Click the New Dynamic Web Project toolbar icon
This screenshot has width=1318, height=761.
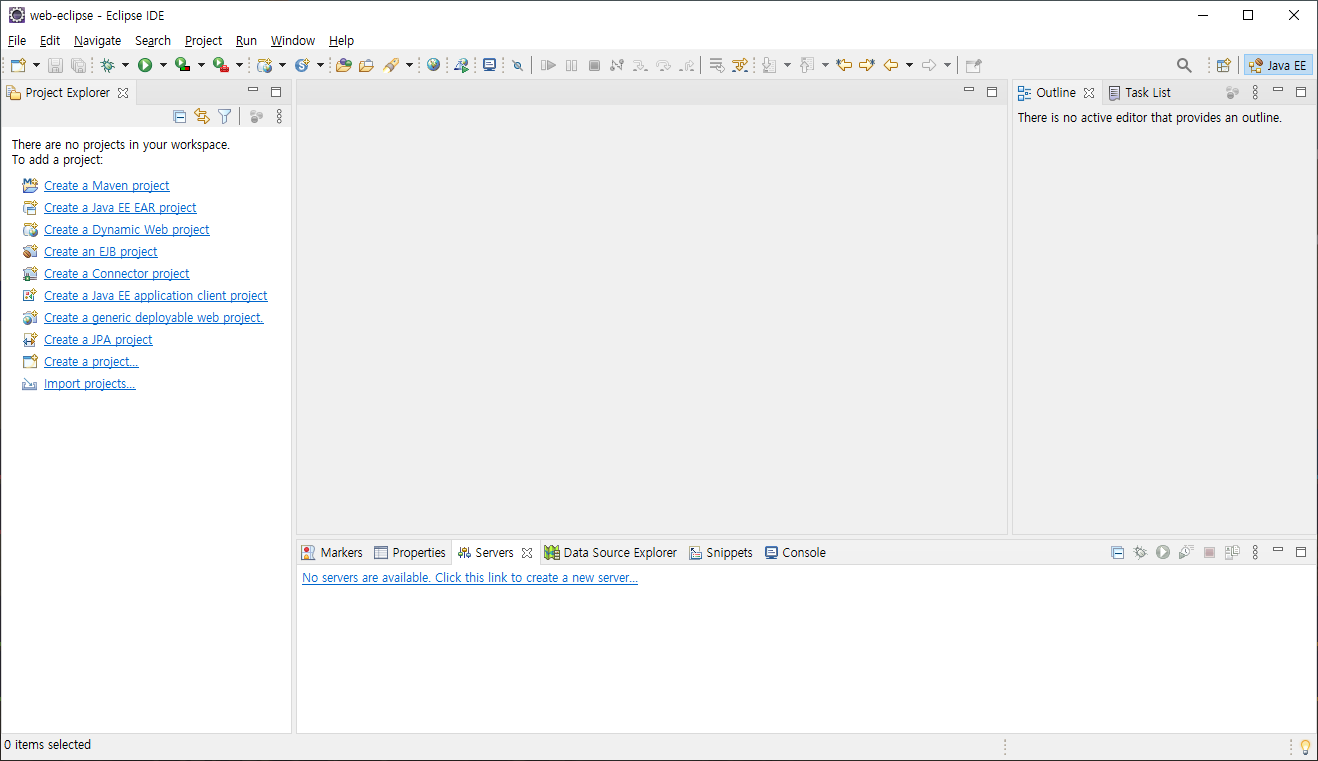(x=264, y=65)
